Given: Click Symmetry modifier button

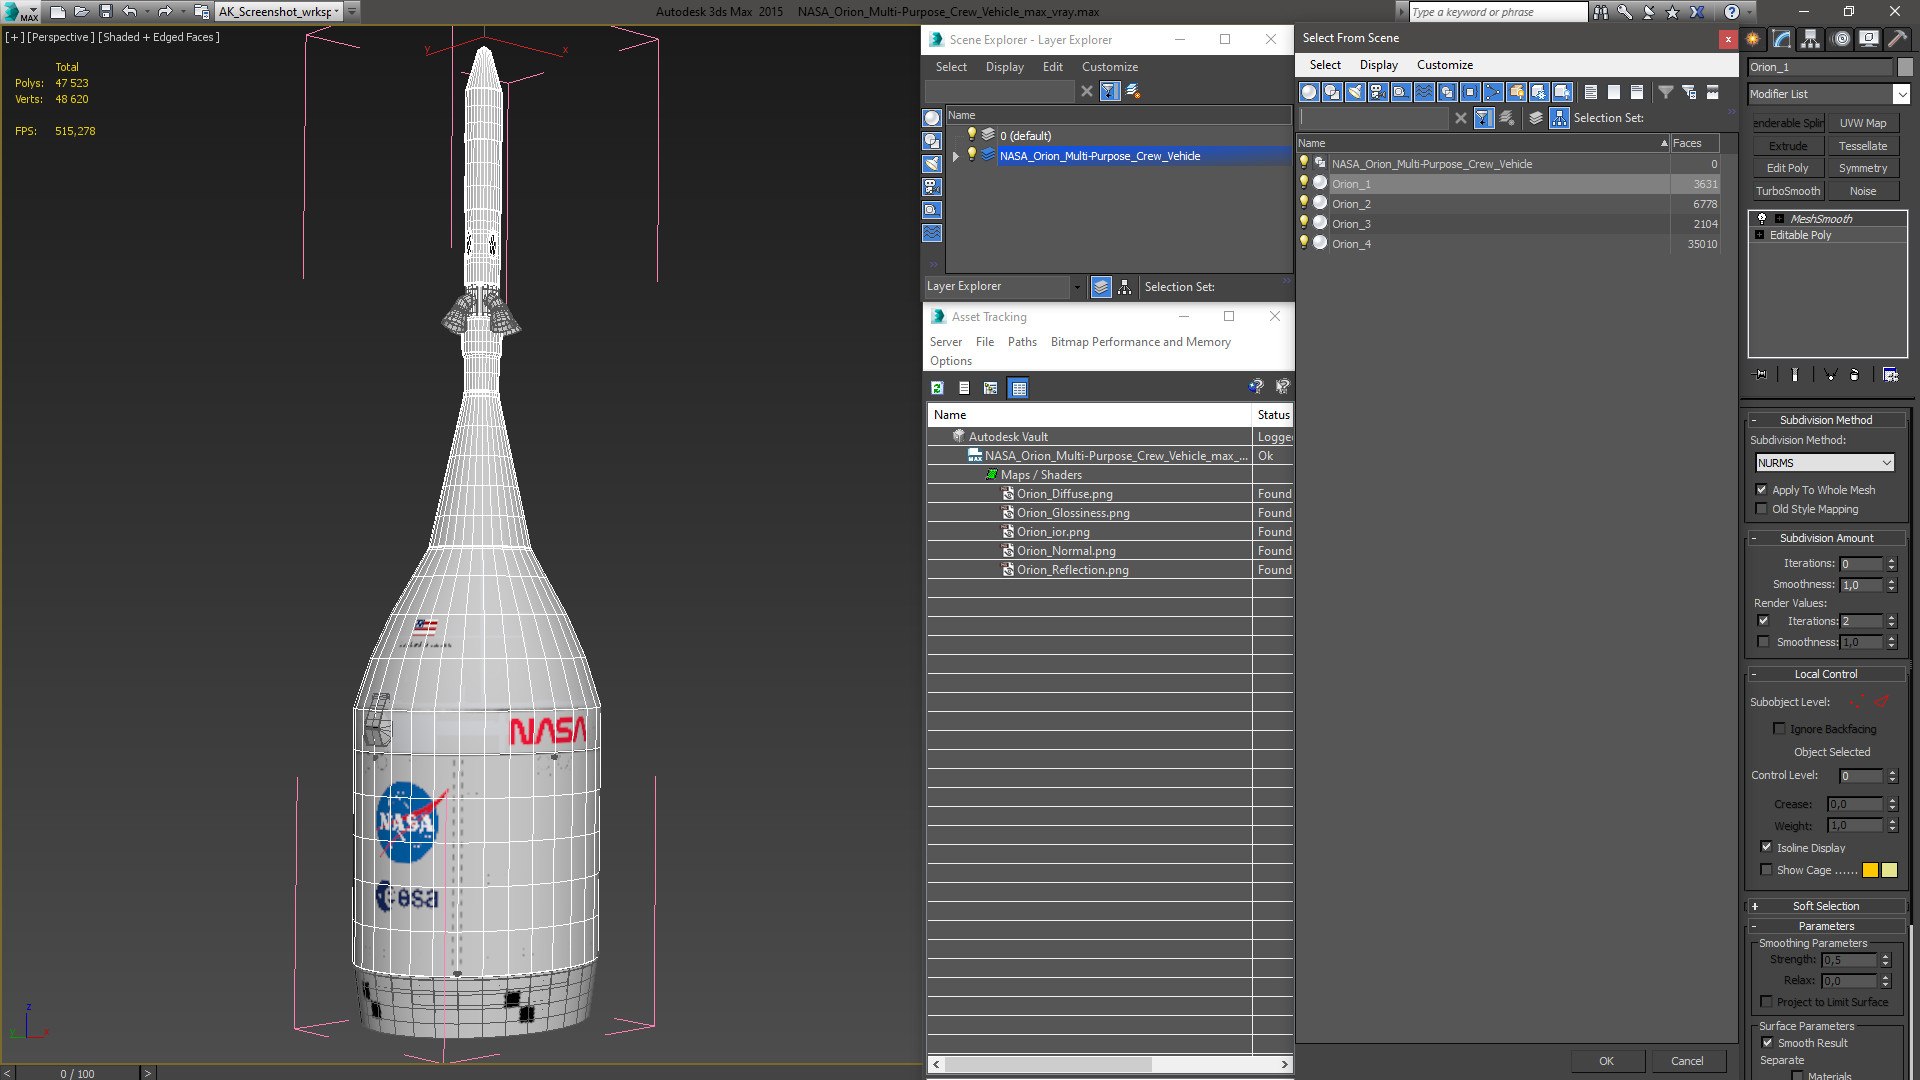Looking at the screenshot, I should 1863,168.
